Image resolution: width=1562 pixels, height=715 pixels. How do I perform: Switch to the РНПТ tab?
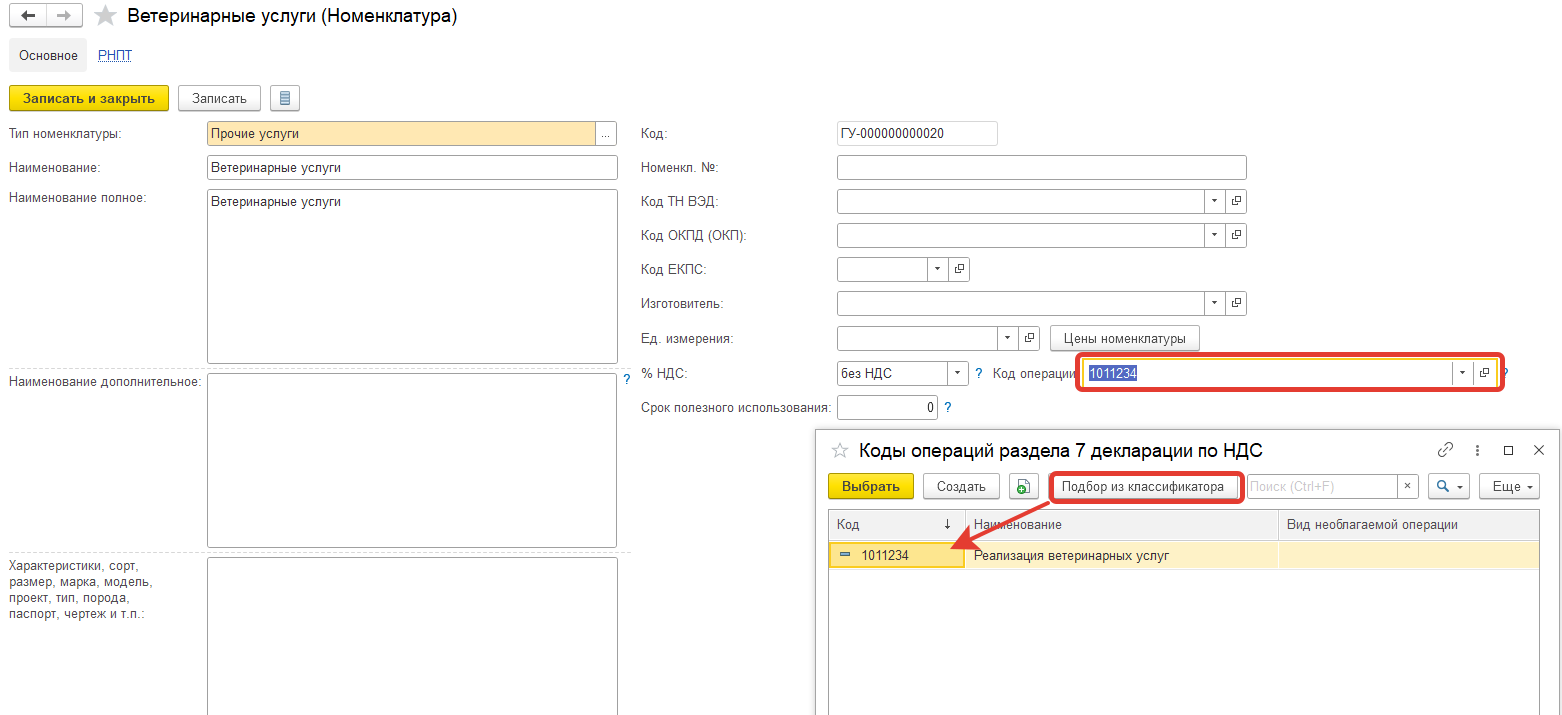(115, 56)
